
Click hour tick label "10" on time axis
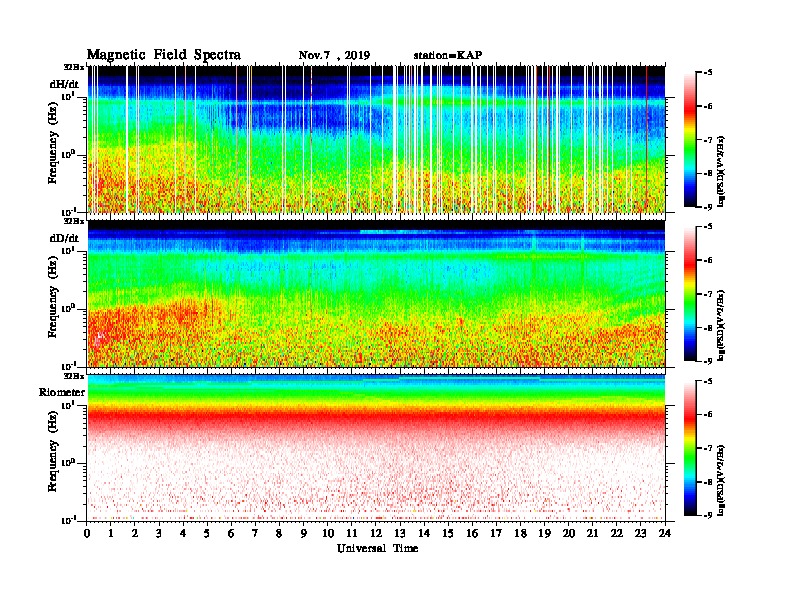point(328,534)
